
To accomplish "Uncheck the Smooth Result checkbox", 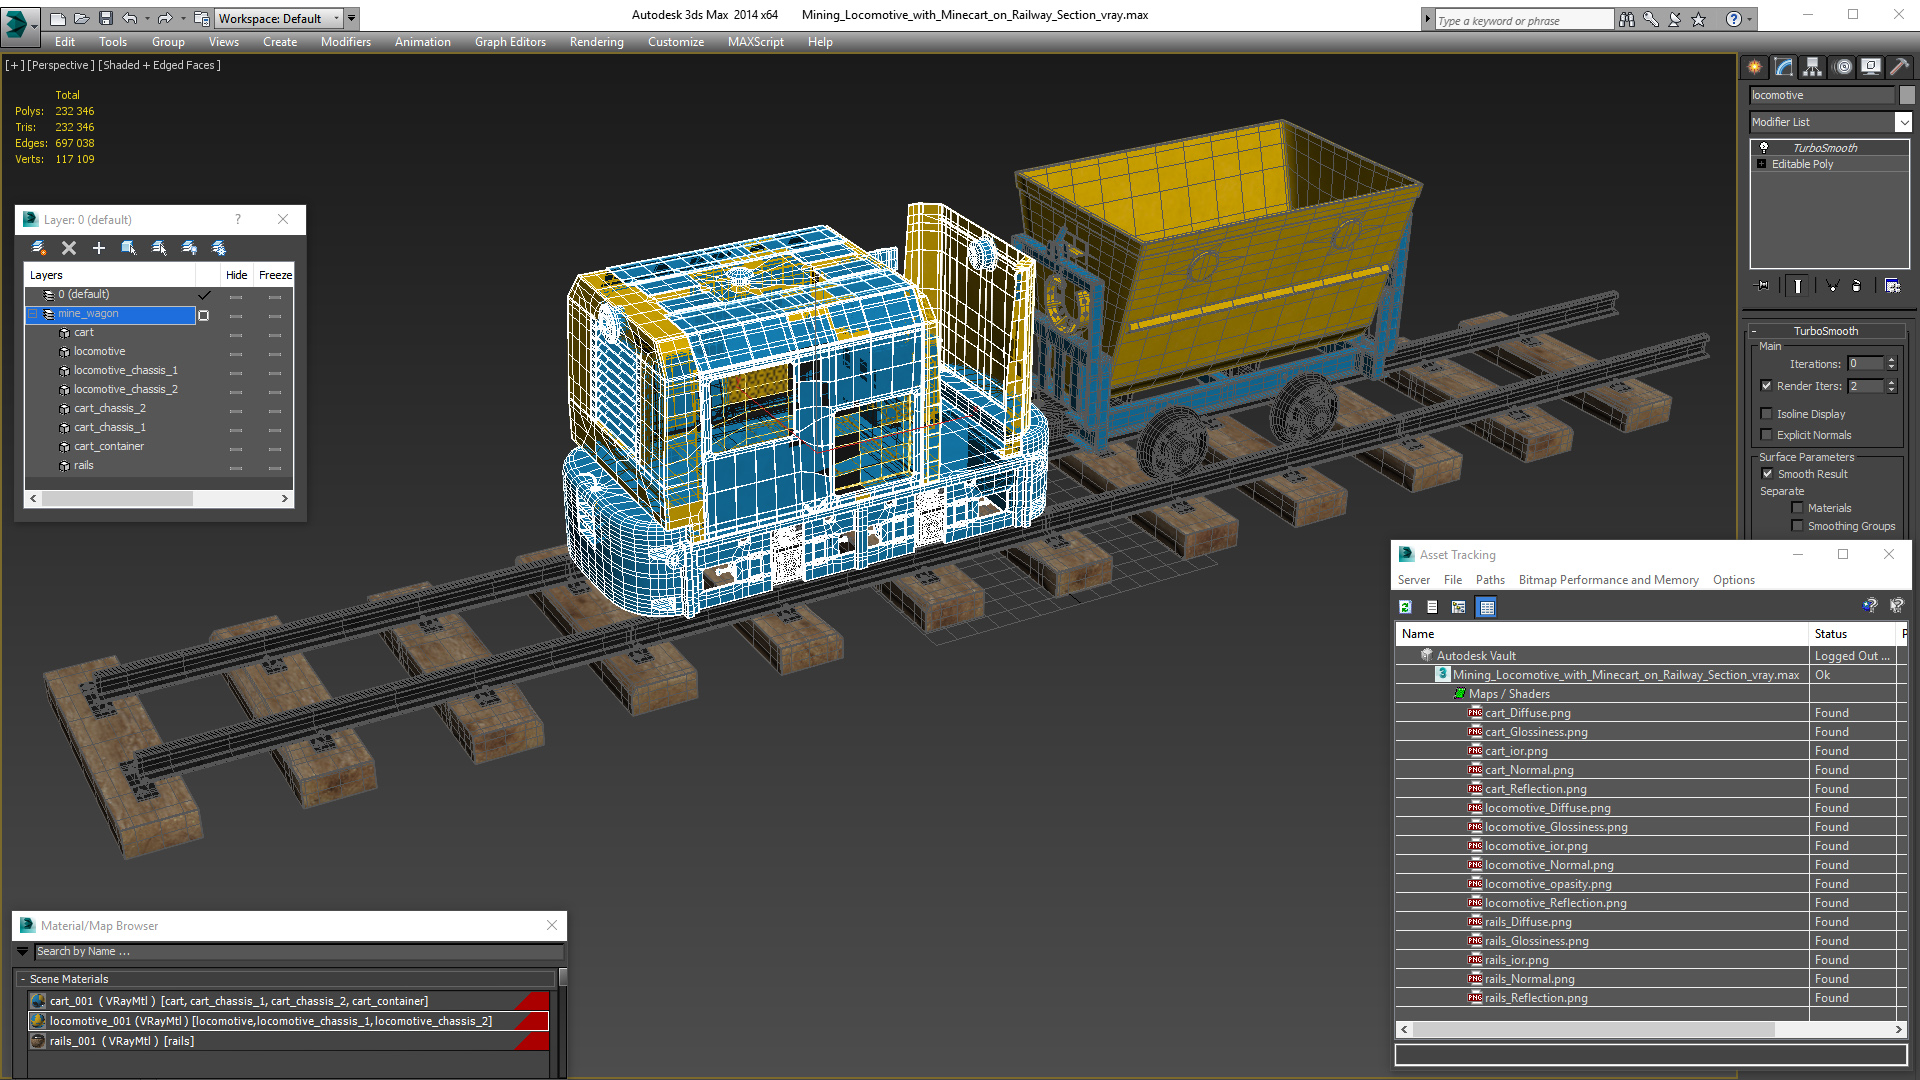I will pos(1767,474).
